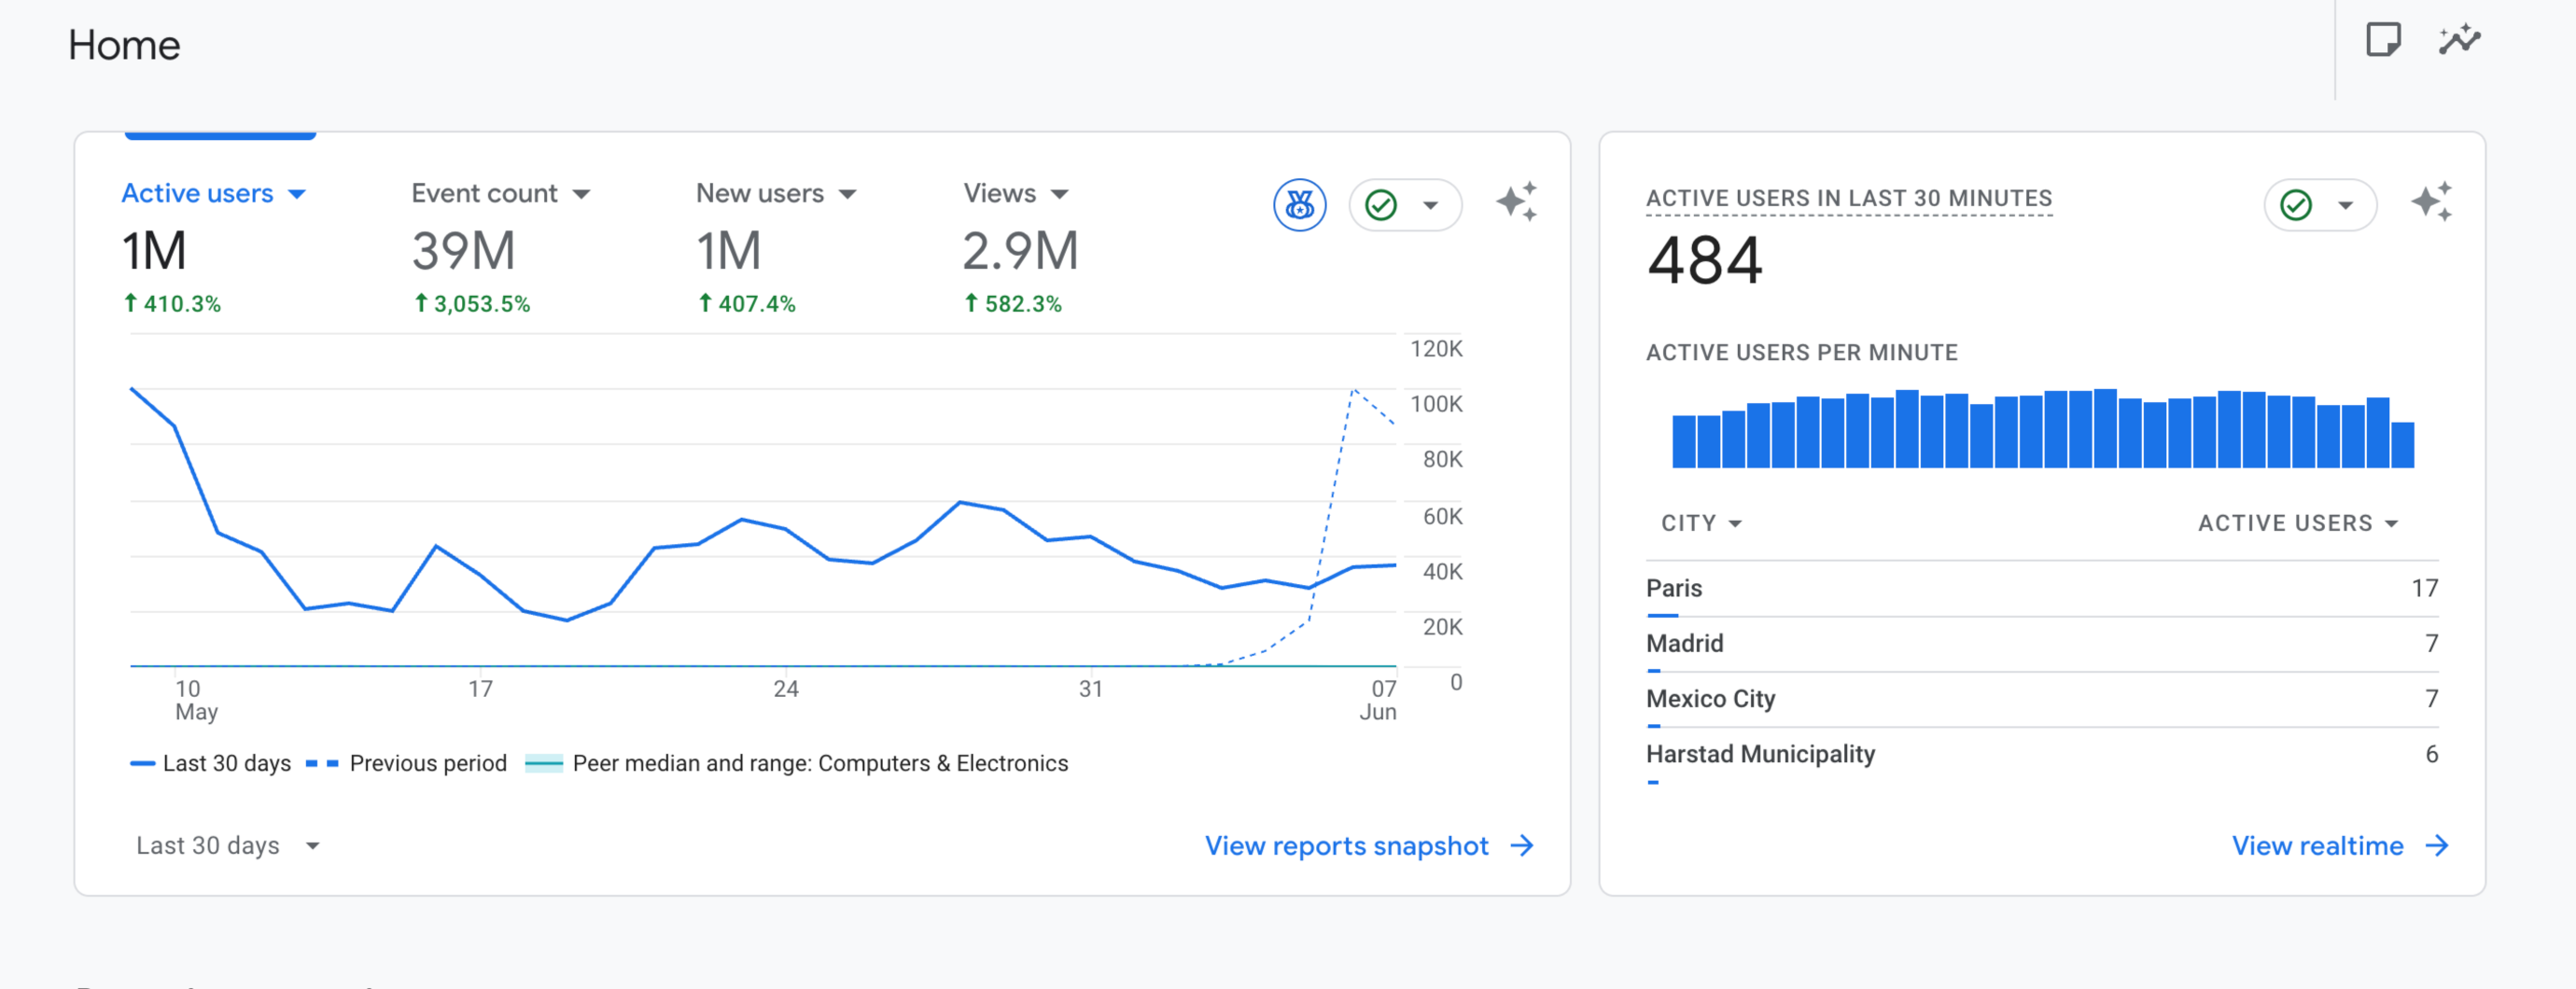Select the 1M Active users value
Image resolution: width=2576 pixels, height=989 pixels.
point(154,251)
